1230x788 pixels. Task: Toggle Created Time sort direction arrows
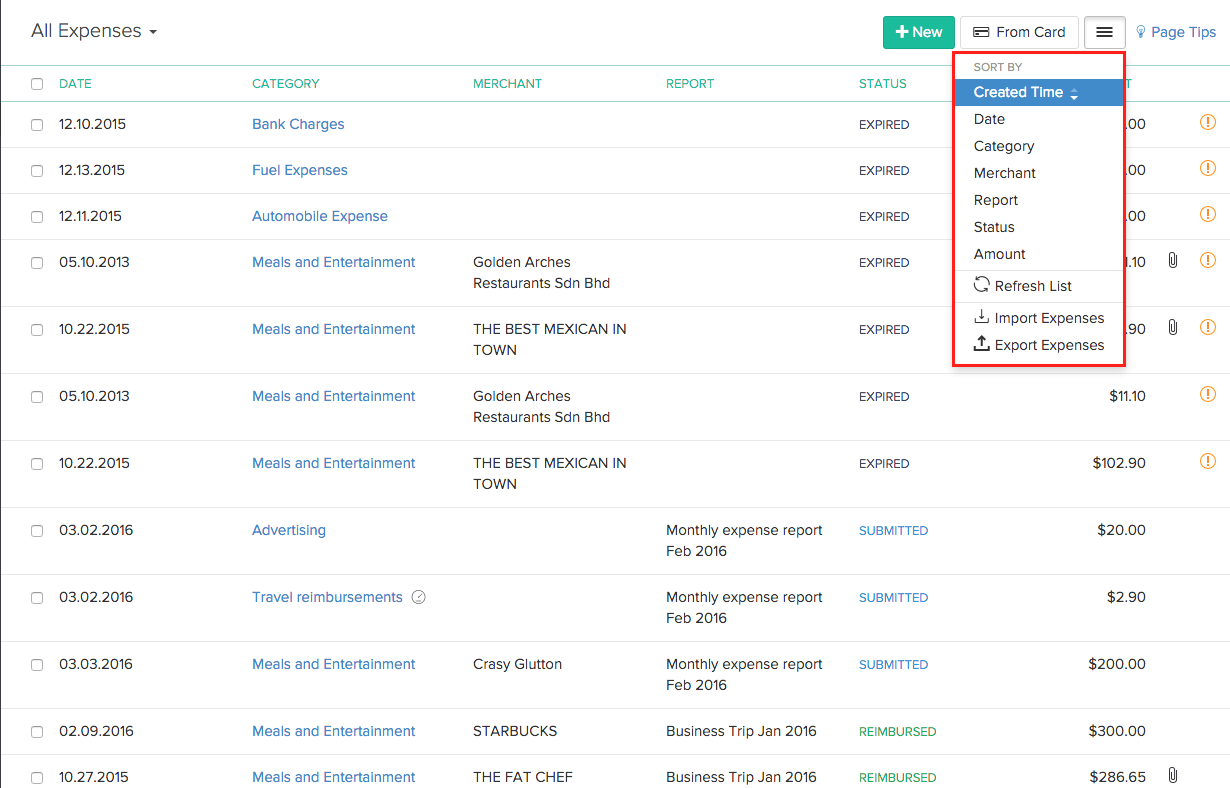pyautogui.click(x=1074, y=93)
